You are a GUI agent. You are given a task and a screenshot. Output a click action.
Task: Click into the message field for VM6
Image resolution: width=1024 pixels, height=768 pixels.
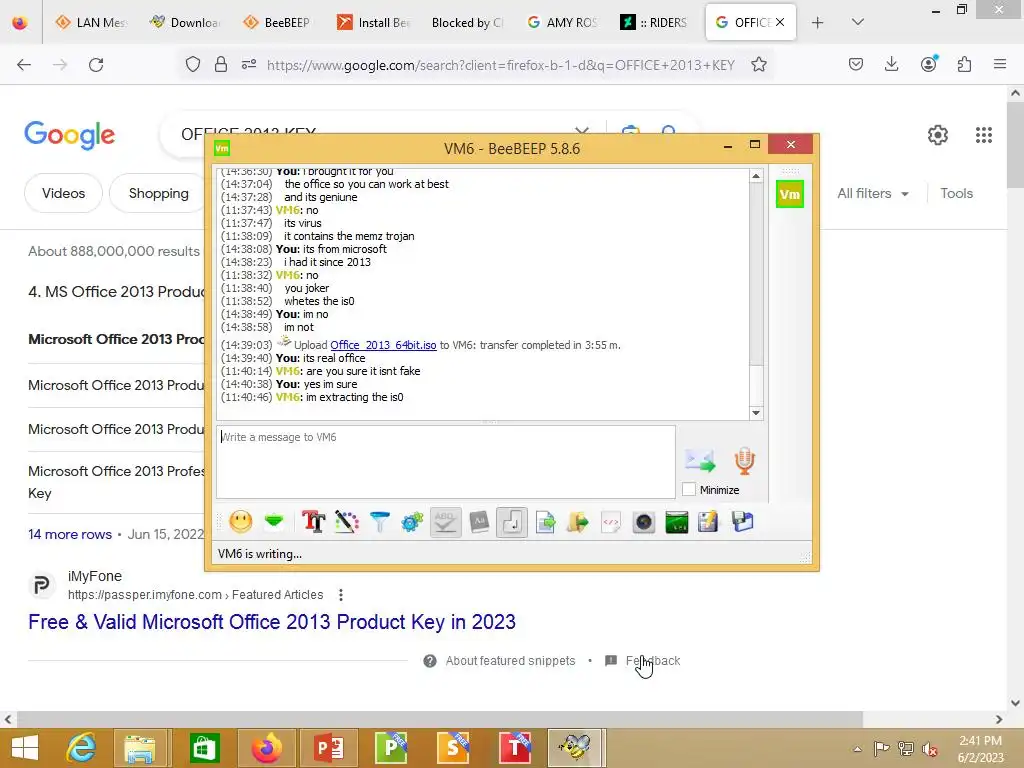[x=446, y=462]
